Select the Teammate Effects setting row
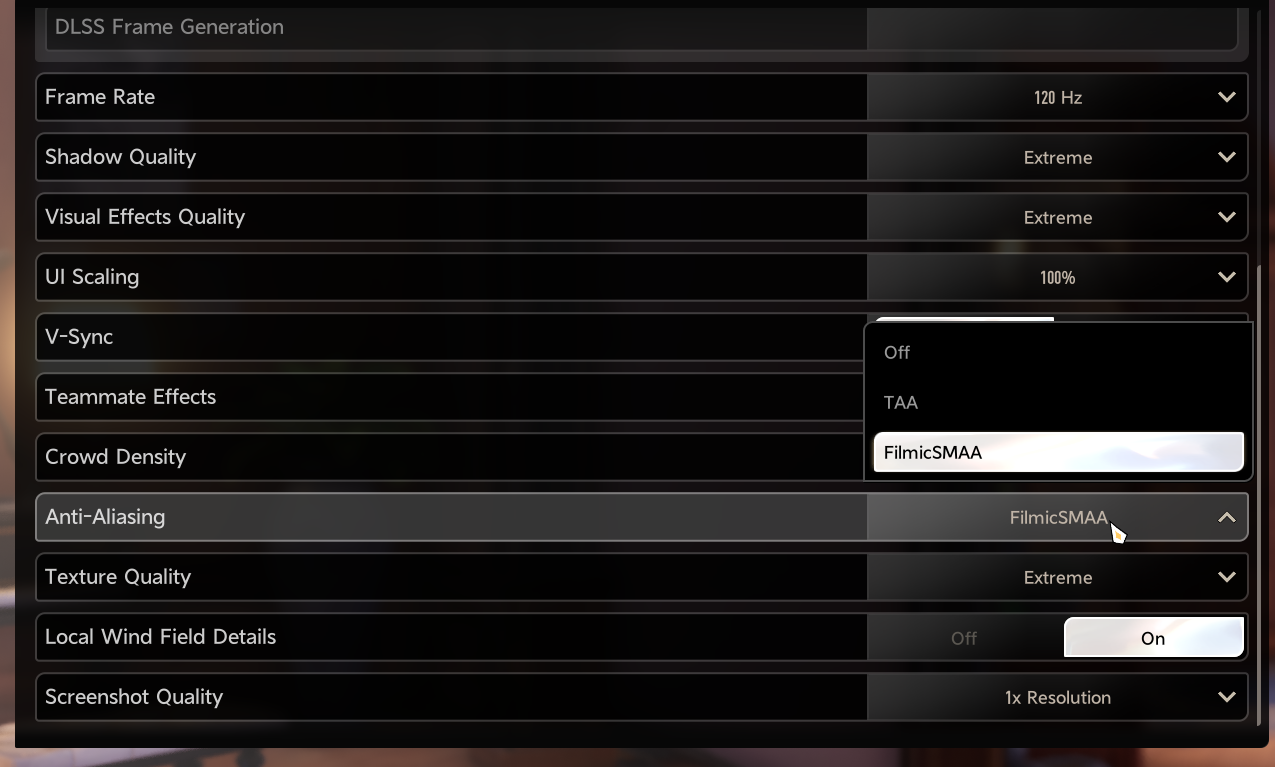 tap(451, 397)
